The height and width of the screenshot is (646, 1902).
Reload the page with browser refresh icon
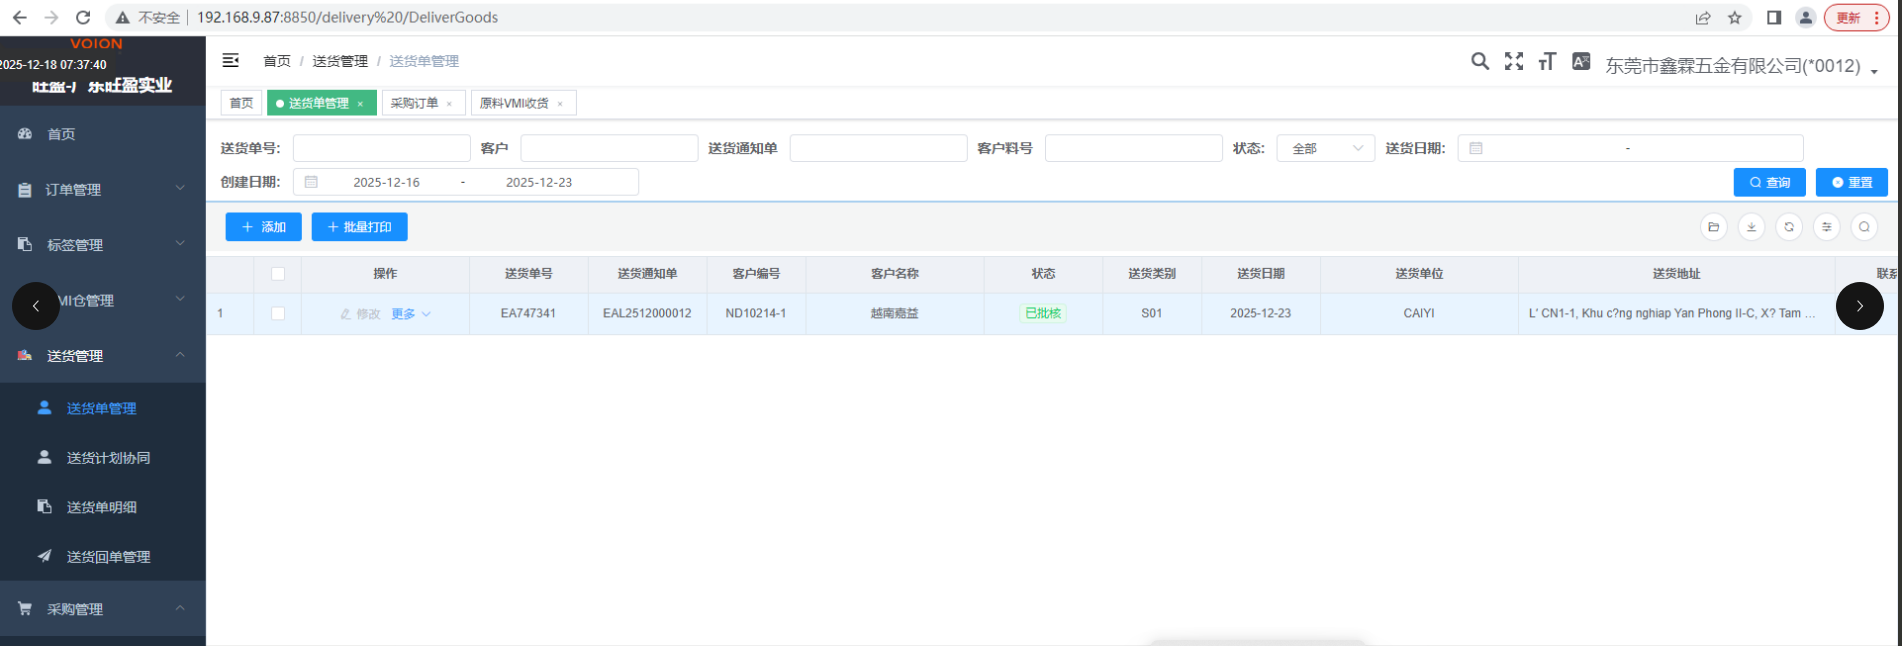tap(83, 17)
